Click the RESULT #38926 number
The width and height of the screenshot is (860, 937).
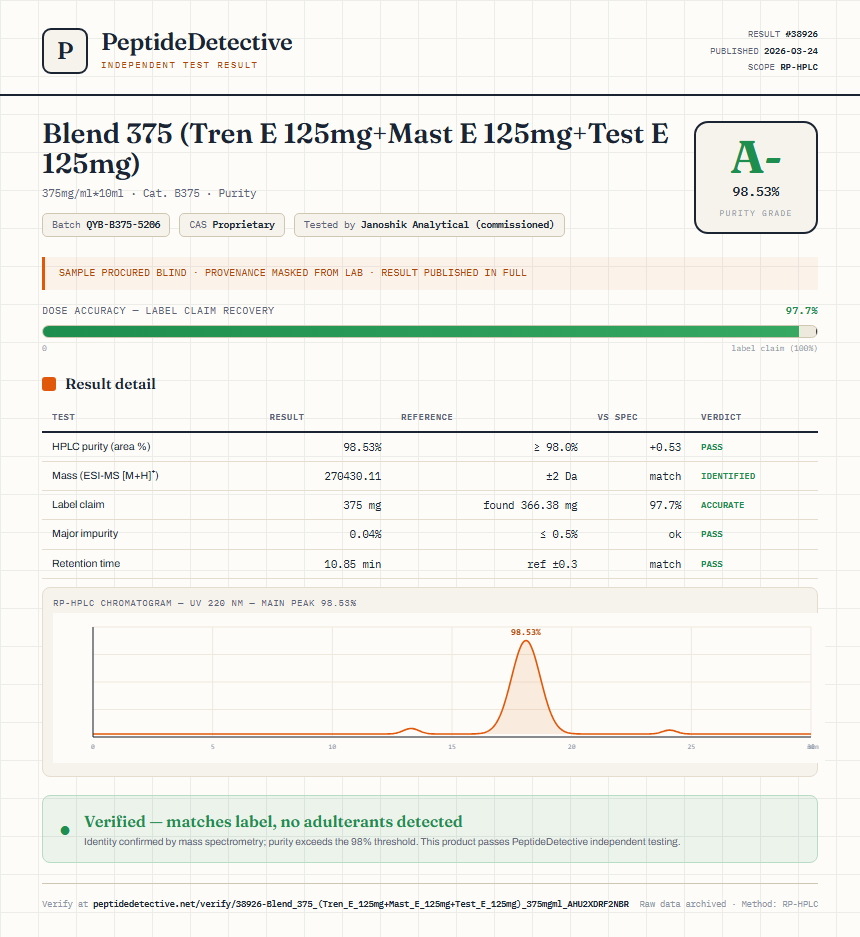click(x=783, y=34)
